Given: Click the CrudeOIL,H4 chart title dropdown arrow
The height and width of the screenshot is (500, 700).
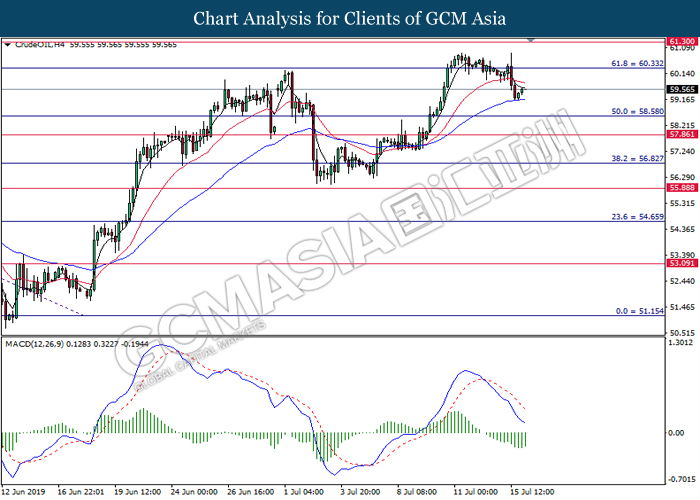Looking at the screenshot, I should (x=7, y=45).
